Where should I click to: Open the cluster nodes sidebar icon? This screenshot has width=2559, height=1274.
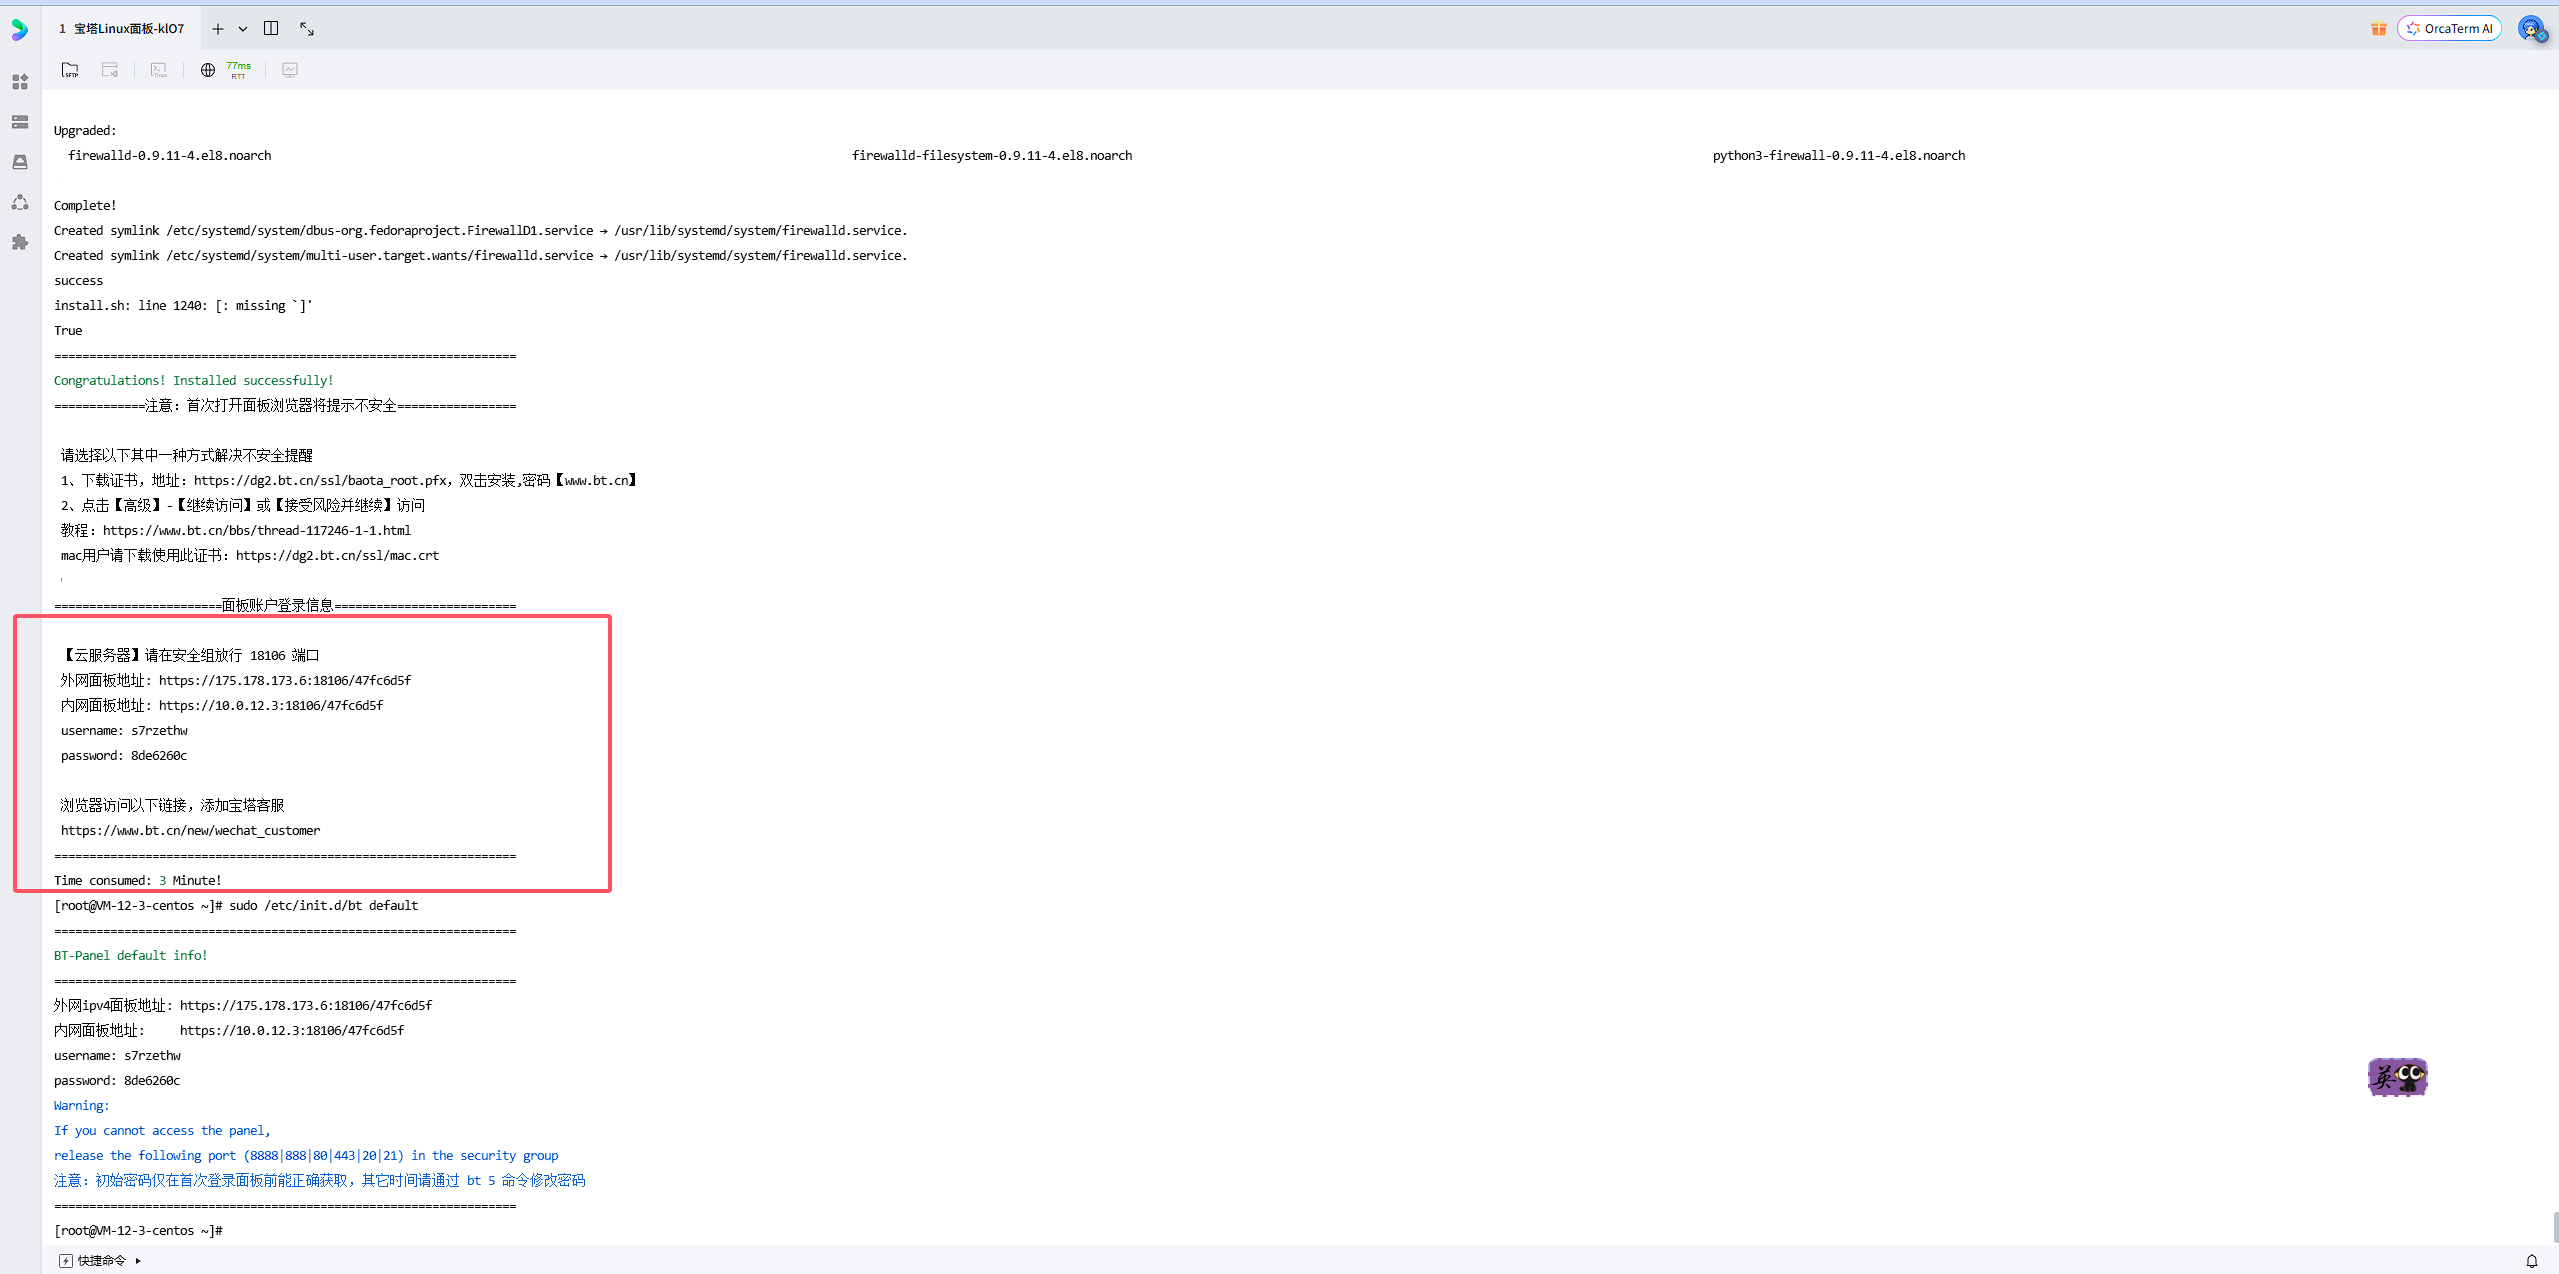click(20, 202)
